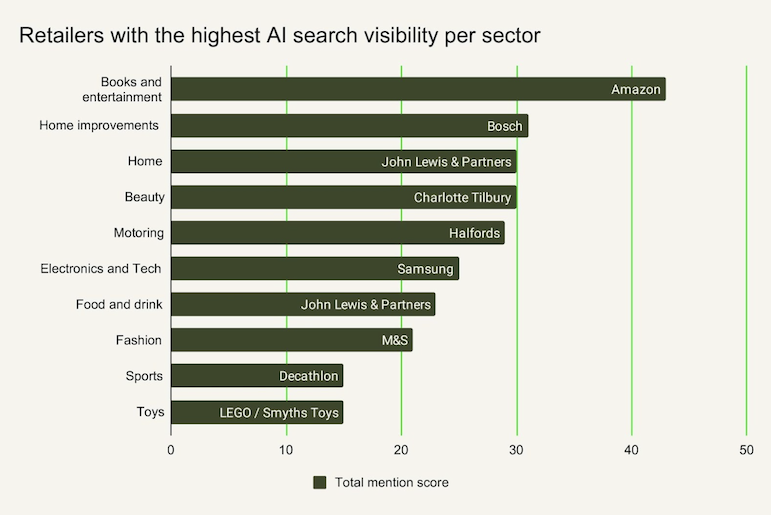Select the Samsung bar

[x=314, y=269]
